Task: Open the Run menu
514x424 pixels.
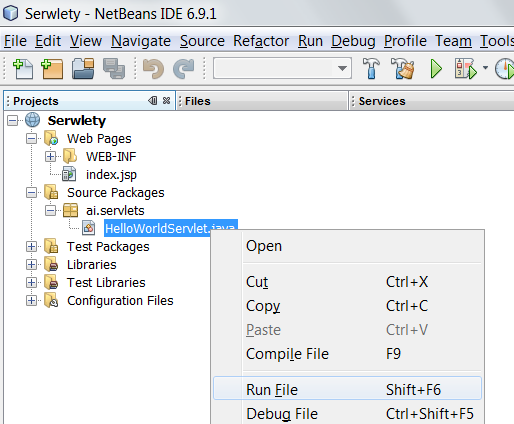Action: pyautogui.click(x=310, y=41)
